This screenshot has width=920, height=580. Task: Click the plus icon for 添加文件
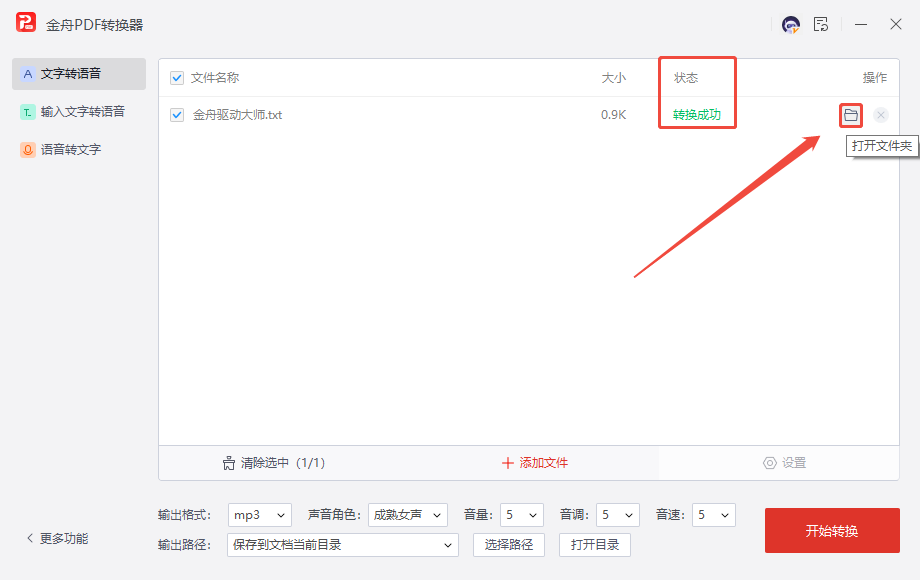tap(508, 463)
